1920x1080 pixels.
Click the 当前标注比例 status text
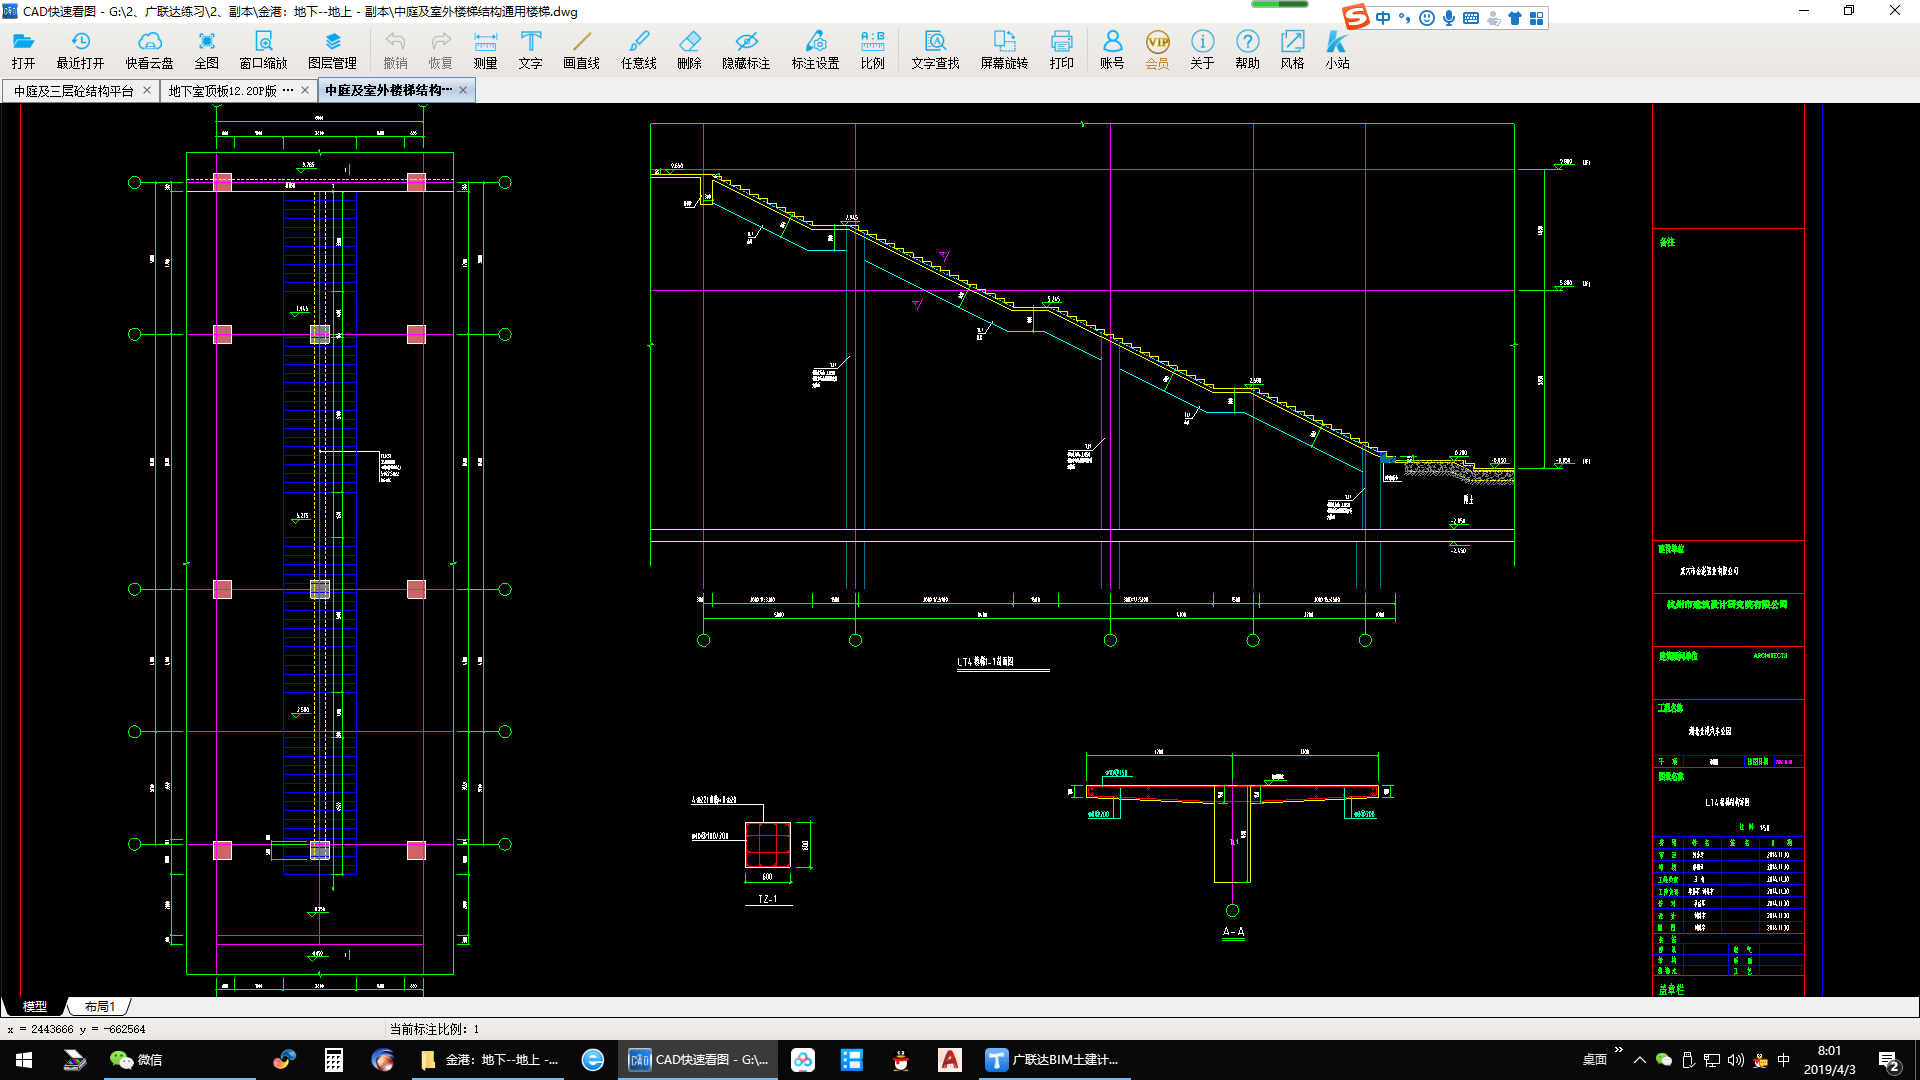pyautogui.click(x=434, y=1029)
